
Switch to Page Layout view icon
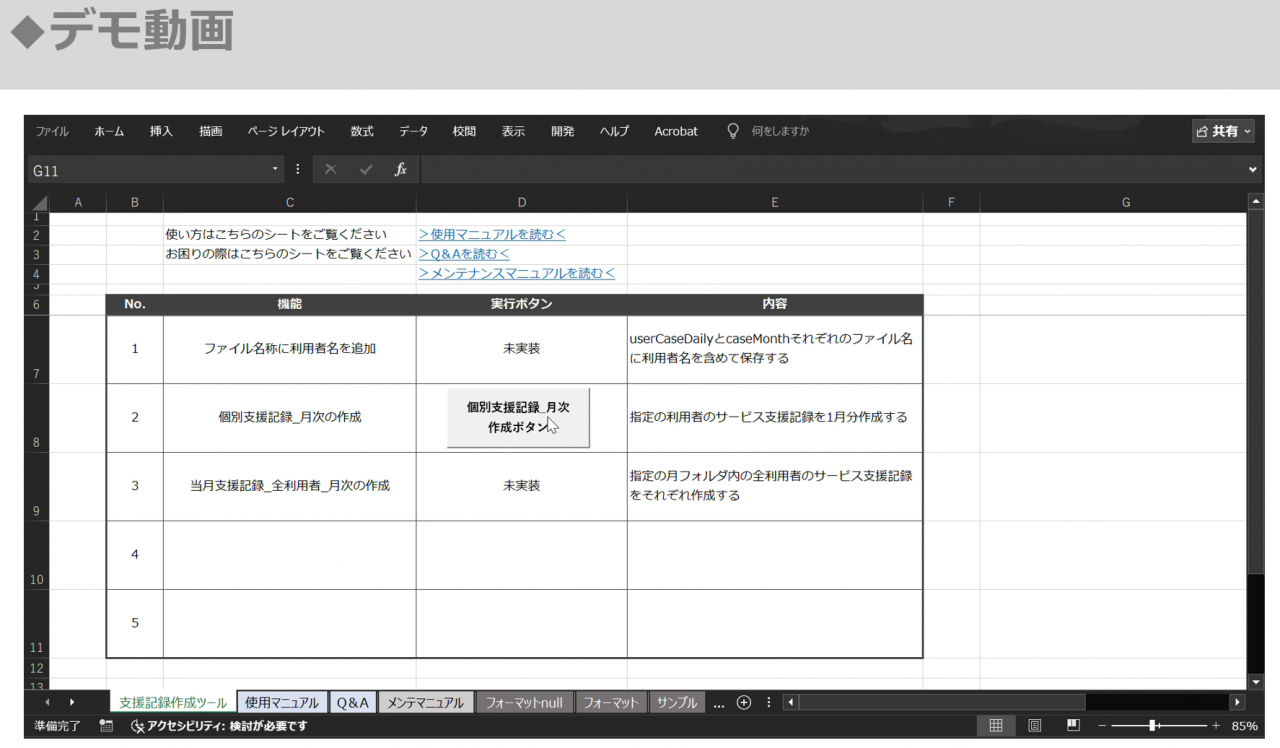(x=1035, y=726)
